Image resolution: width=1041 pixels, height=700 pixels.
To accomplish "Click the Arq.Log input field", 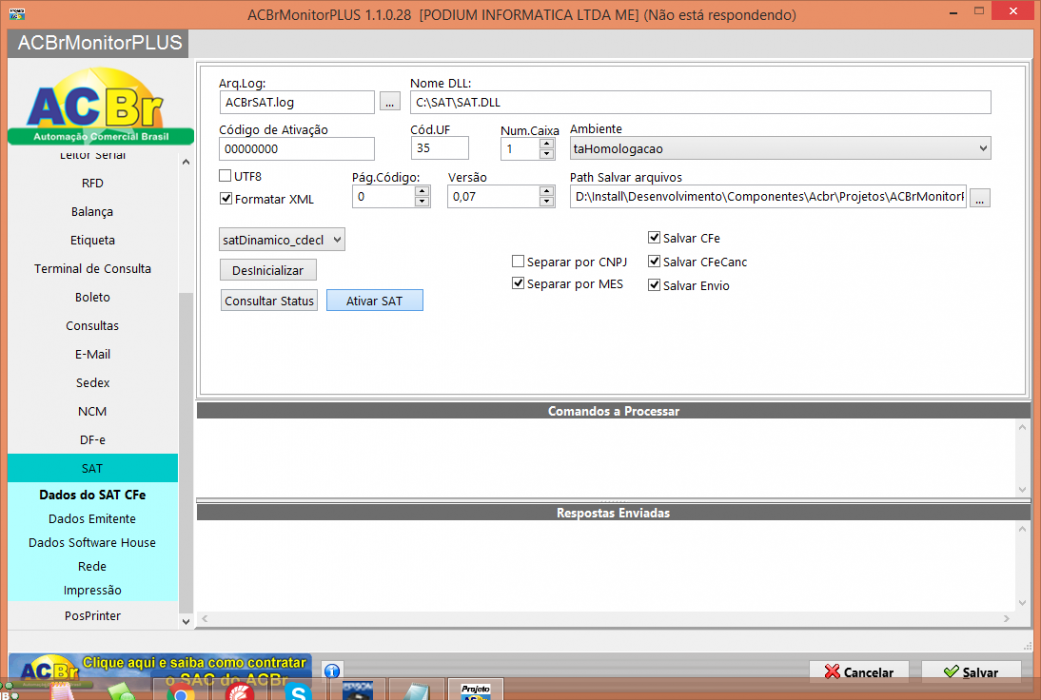I will coord(297,102).
